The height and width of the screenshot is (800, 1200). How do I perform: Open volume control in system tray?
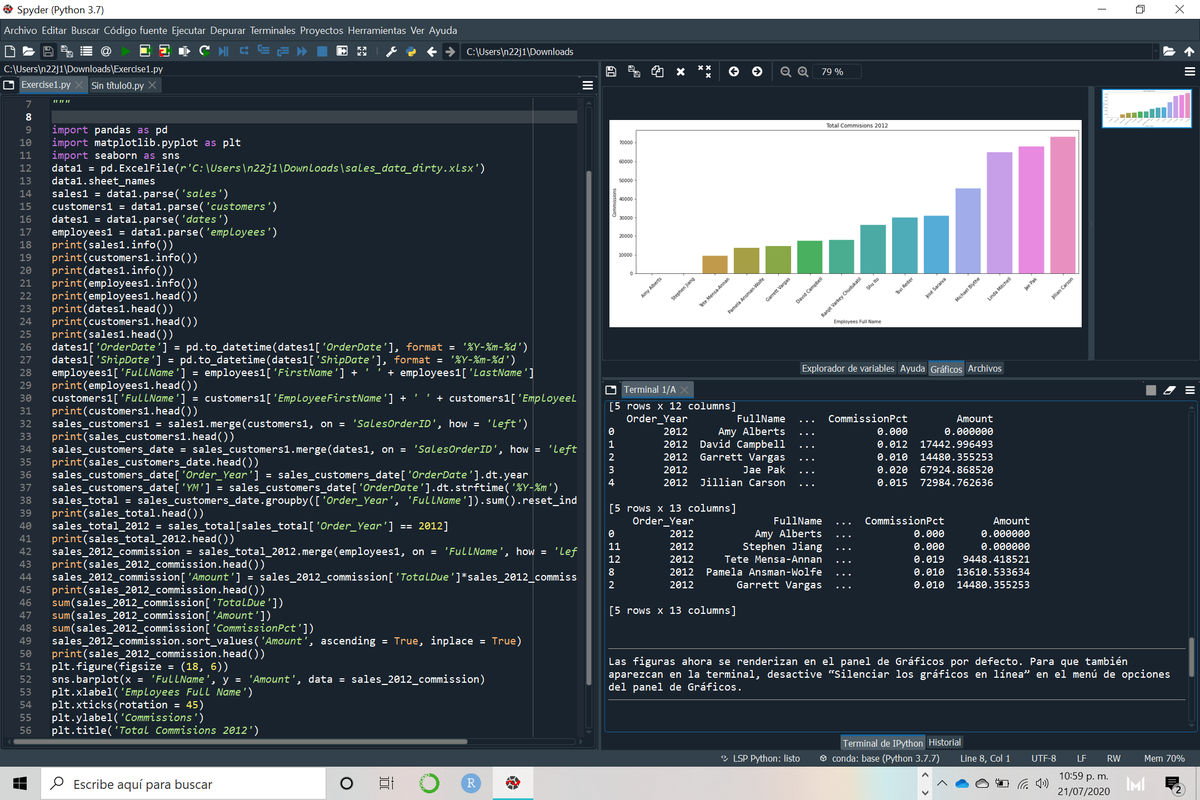(1042, 783)
